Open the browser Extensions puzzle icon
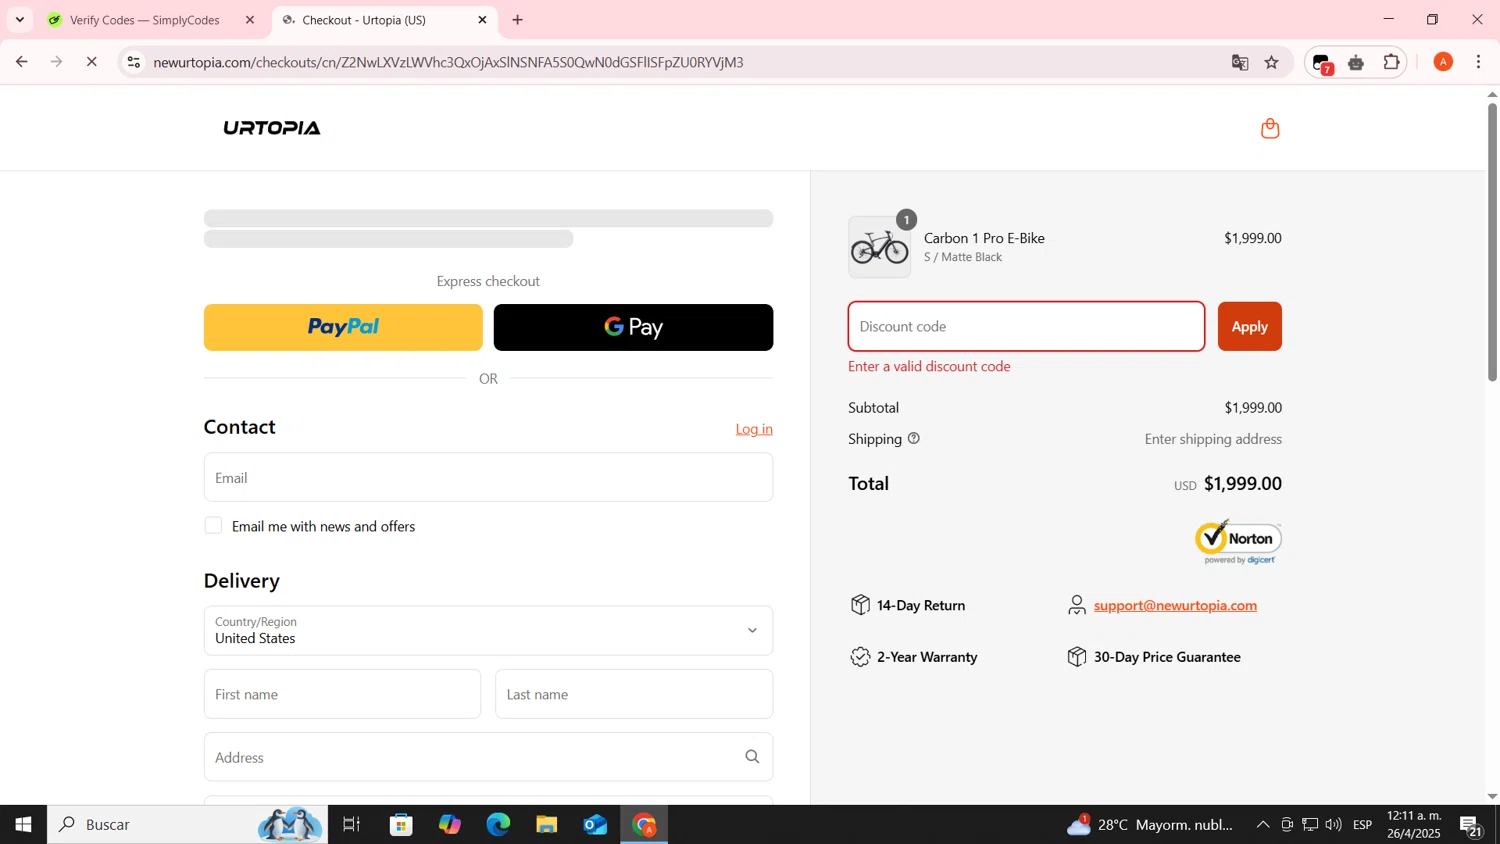The height and width of the screenshot is (844, 1500). [1391, 62]
